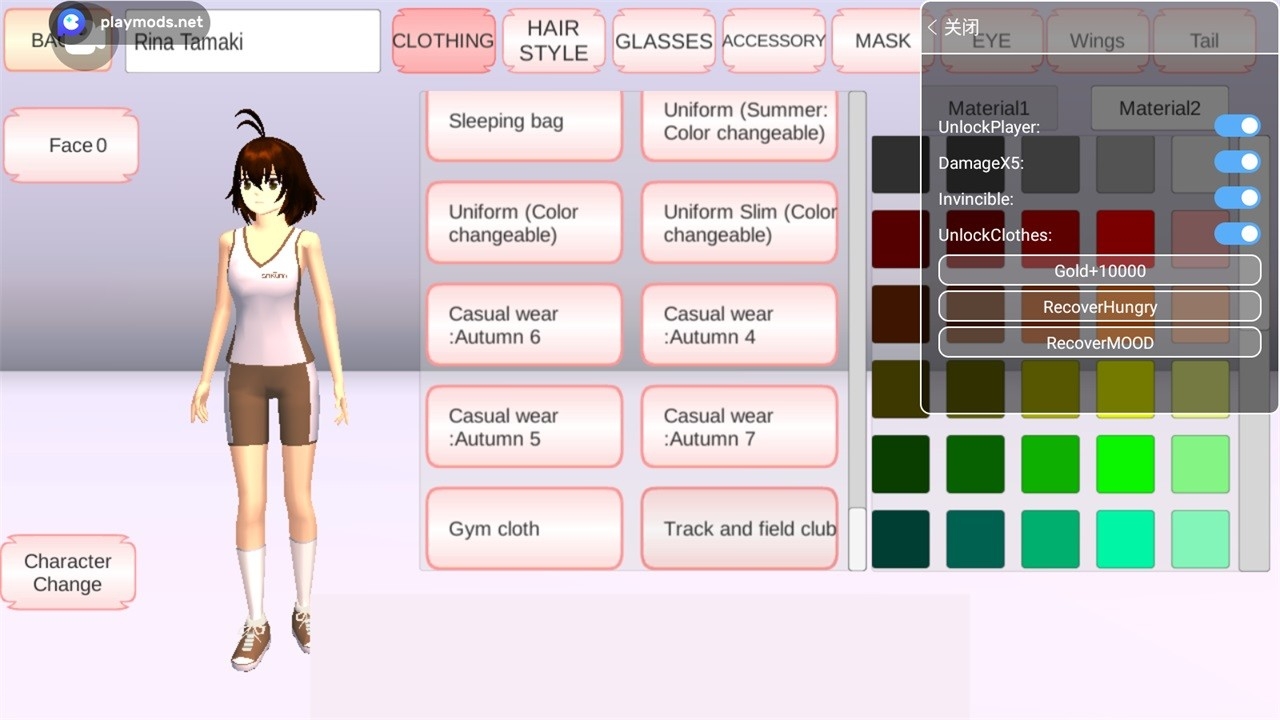Open the HAIR STYLE tab
Screen dimensions: 1280x720
pyautogui.click(x=553, y=41)
